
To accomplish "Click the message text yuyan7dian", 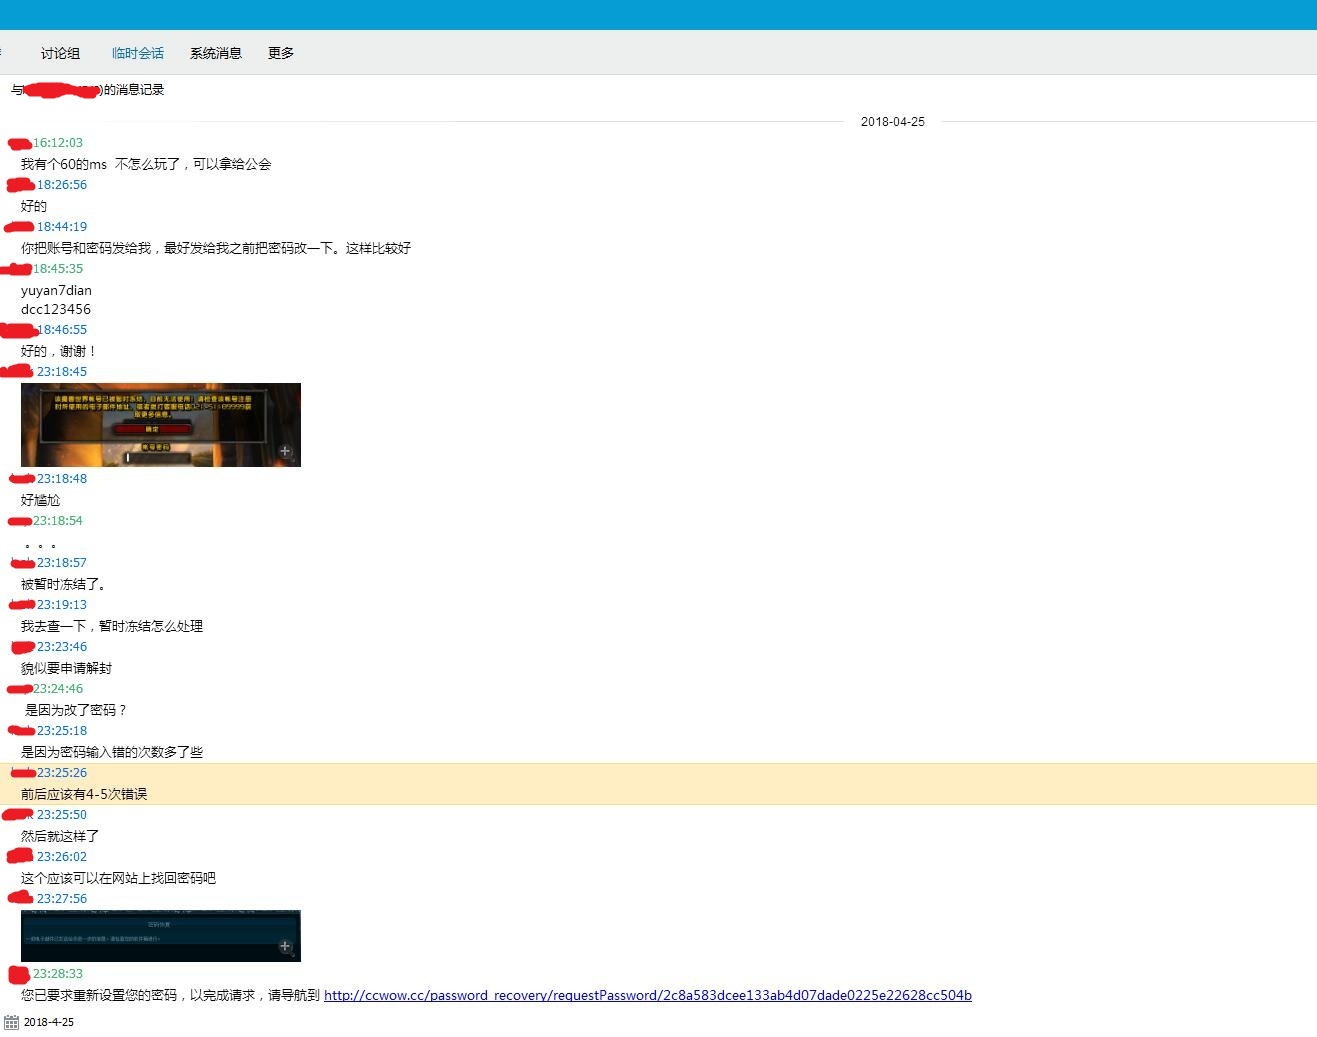I will 56,290.
